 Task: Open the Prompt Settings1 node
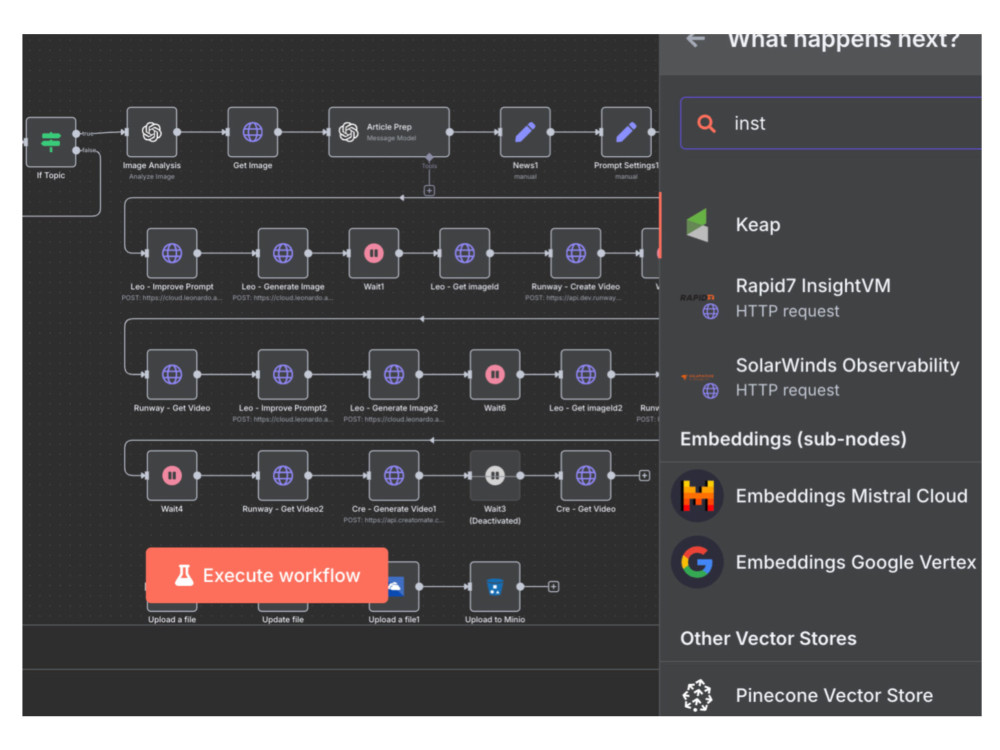(x=626, y=132)
